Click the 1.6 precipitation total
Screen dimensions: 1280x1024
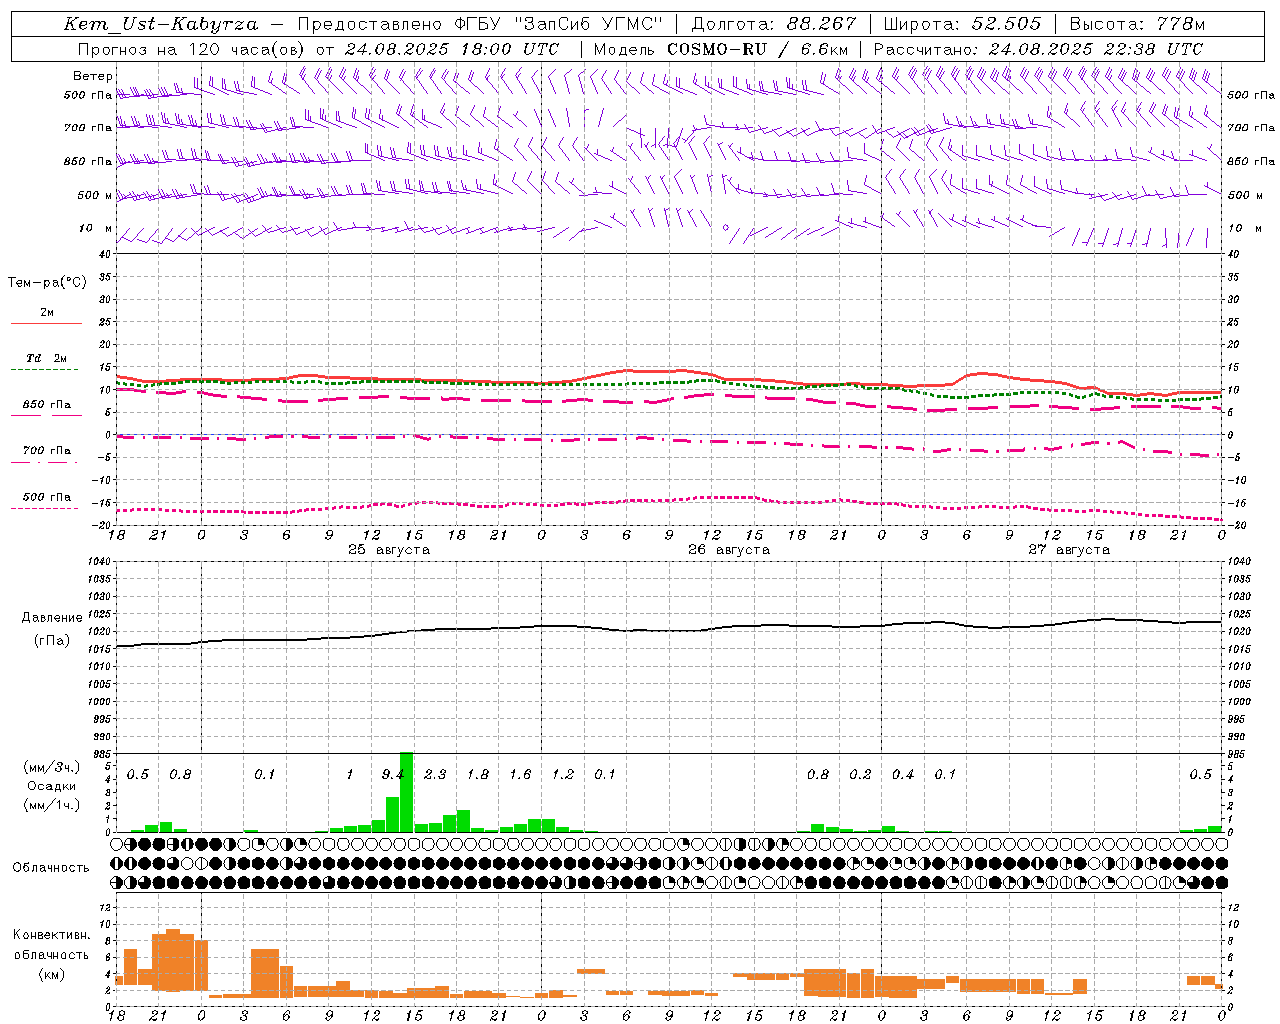[520, 774]
